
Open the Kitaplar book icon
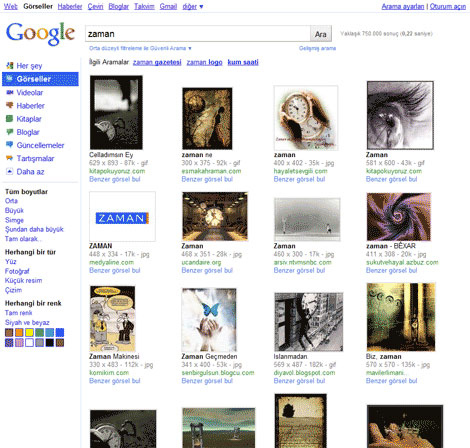tap(10, 119)
